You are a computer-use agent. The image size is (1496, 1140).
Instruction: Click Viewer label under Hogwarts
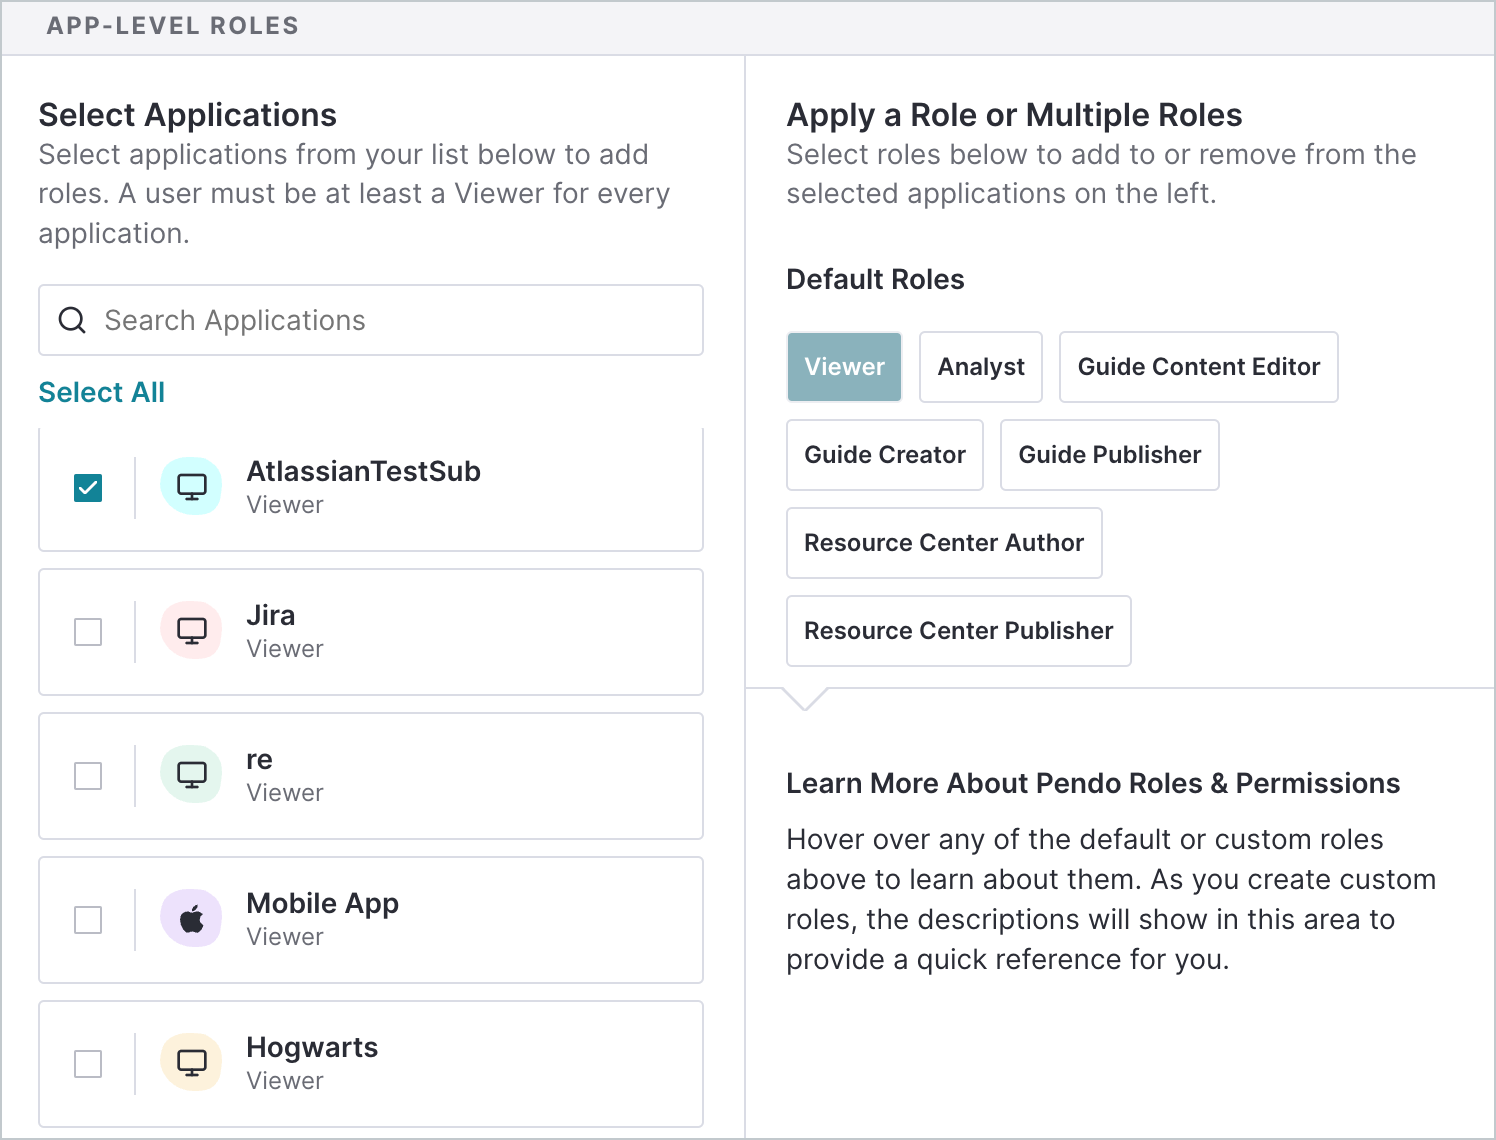click(285, 1081)
